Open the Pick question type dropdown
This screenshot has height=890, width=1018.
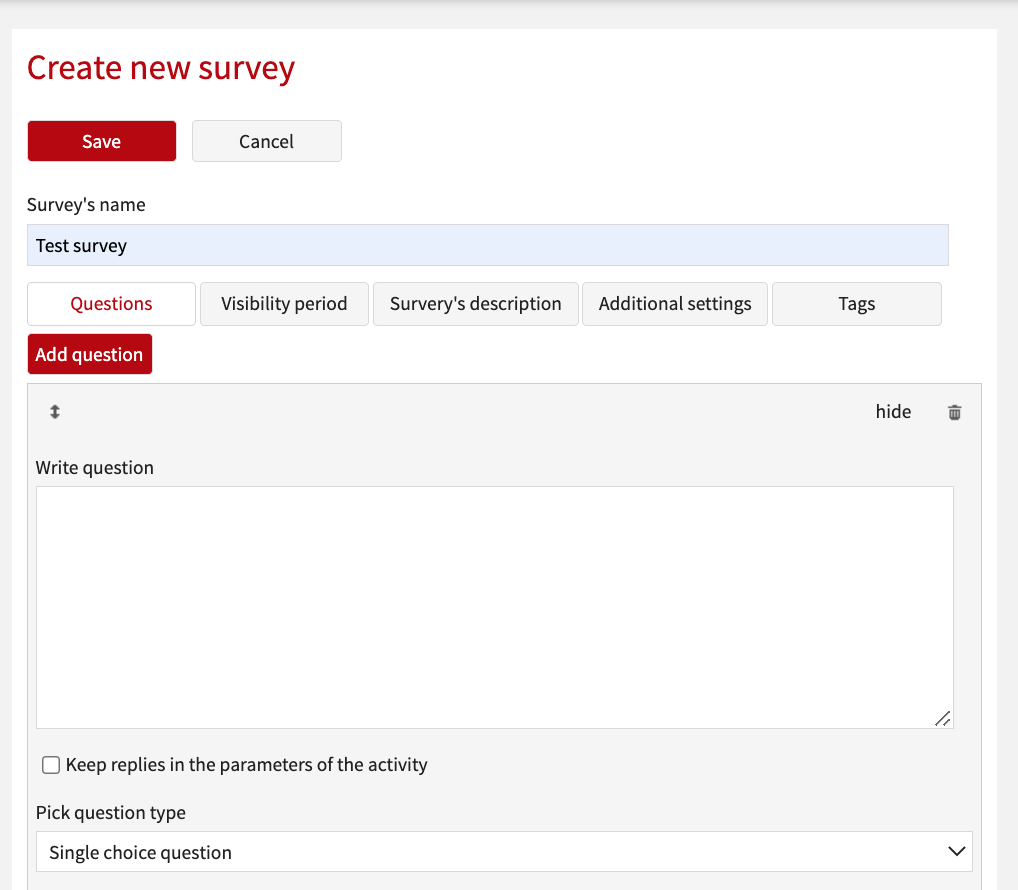click(504, 852)
